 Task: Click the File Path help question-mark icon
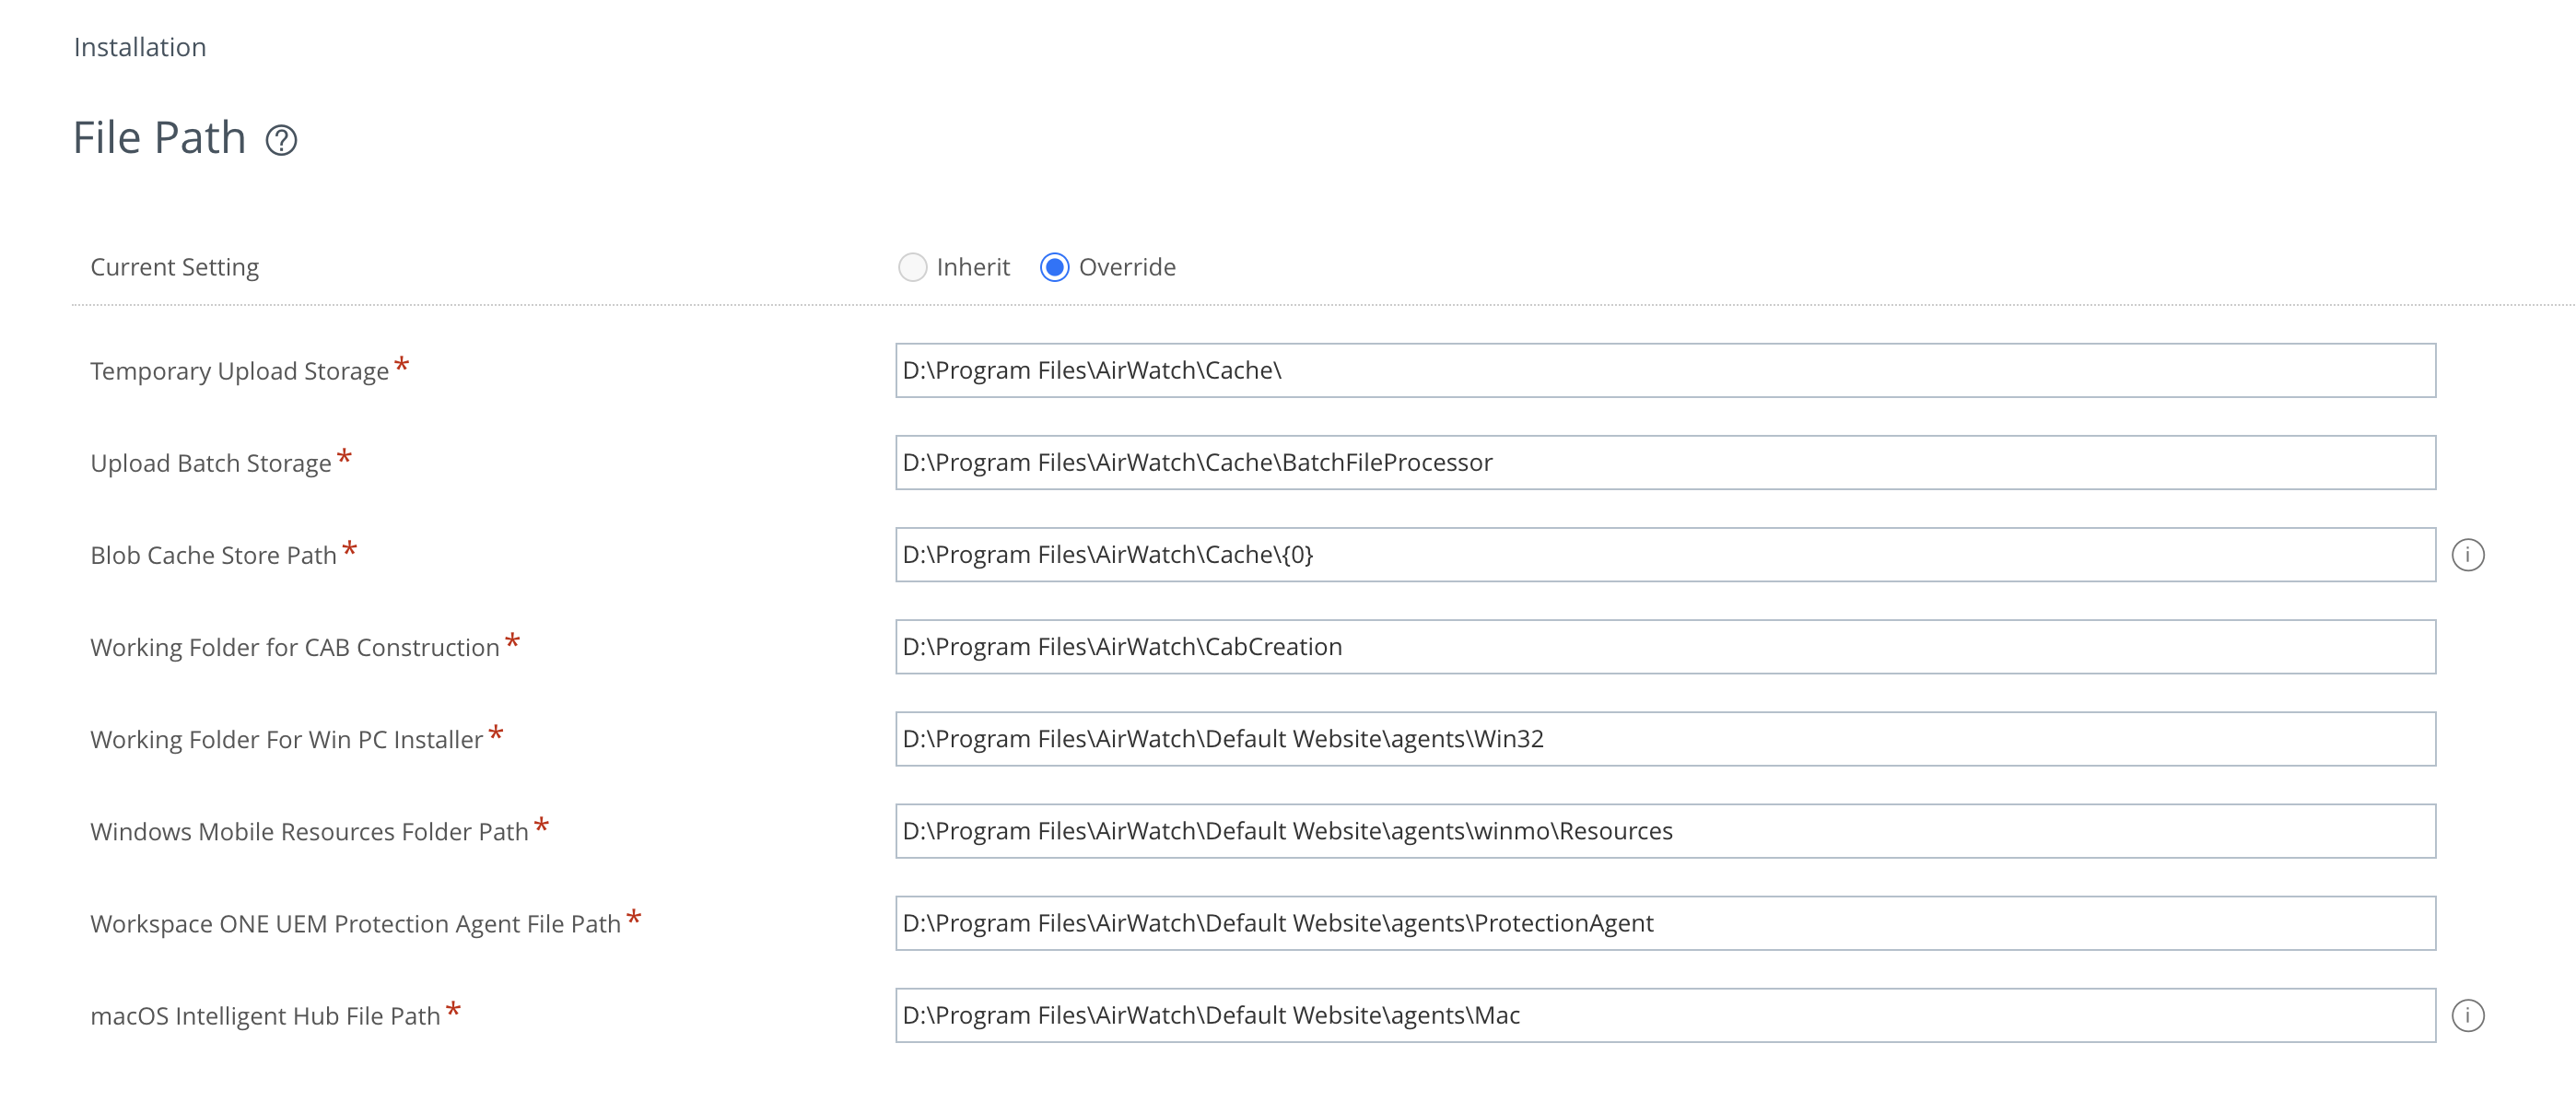[281, 140]
